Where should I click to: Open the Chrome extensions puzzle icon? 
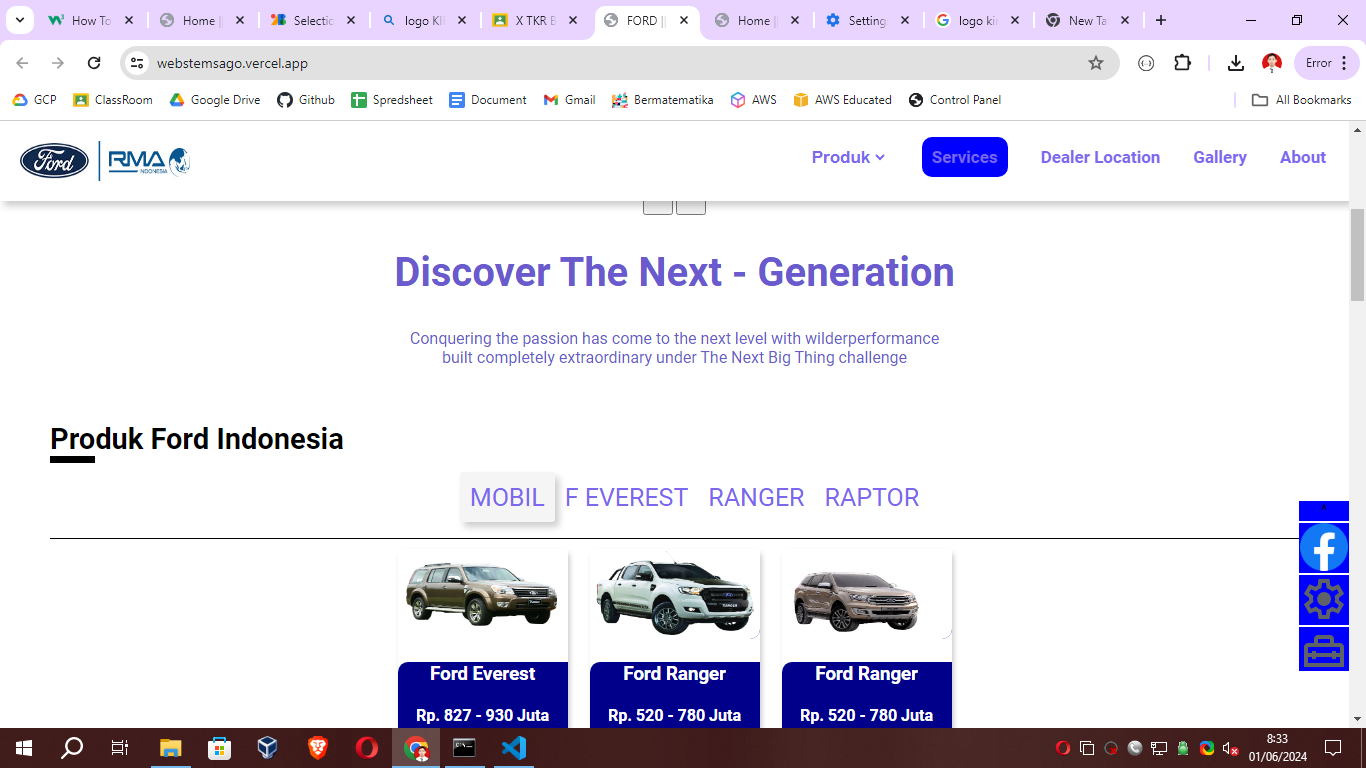point(1182,63)
